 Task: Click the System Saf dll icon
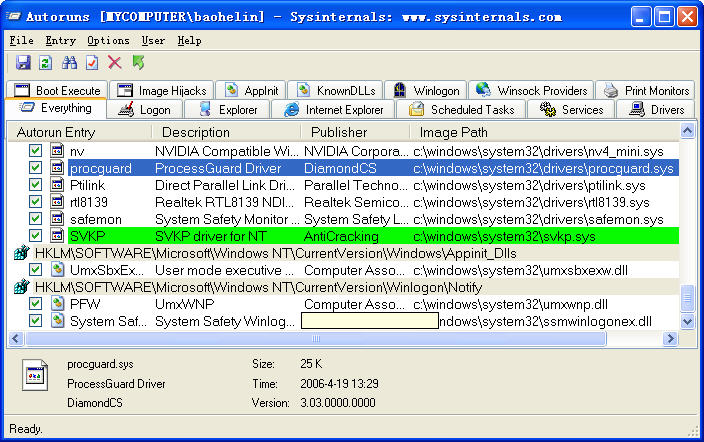coord(57,321)
